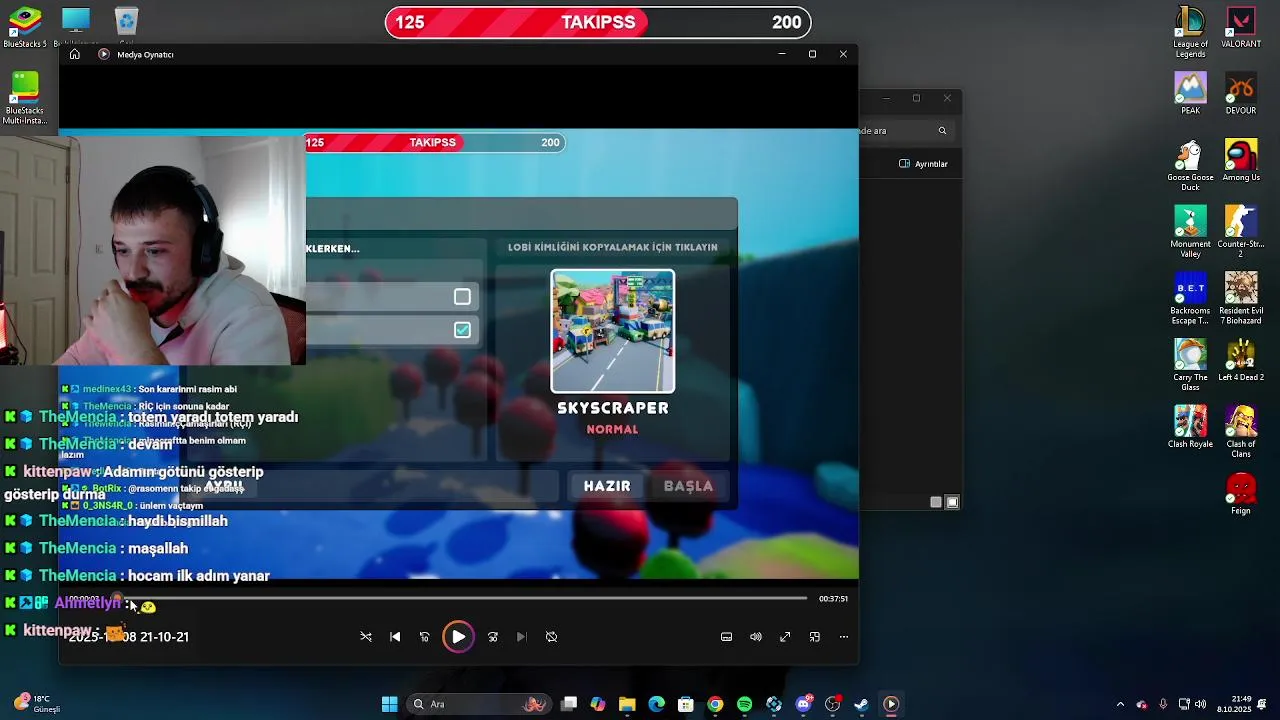This screenshot has width=1280, height=720.
Task: Select the Clash of Clans icon
Action: coord(1241,432)
